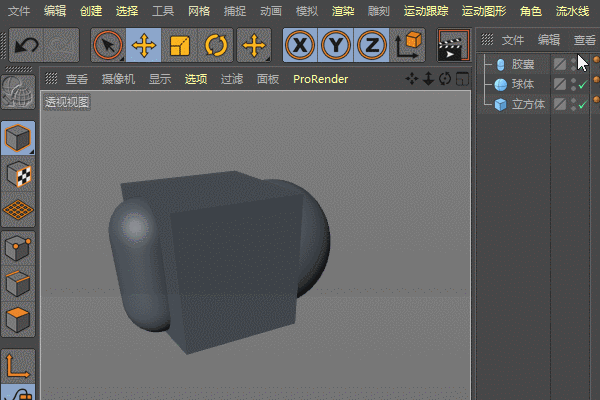
Task: Enable Axis mode L-shaped icon
Action: click(x=18, y=366)
